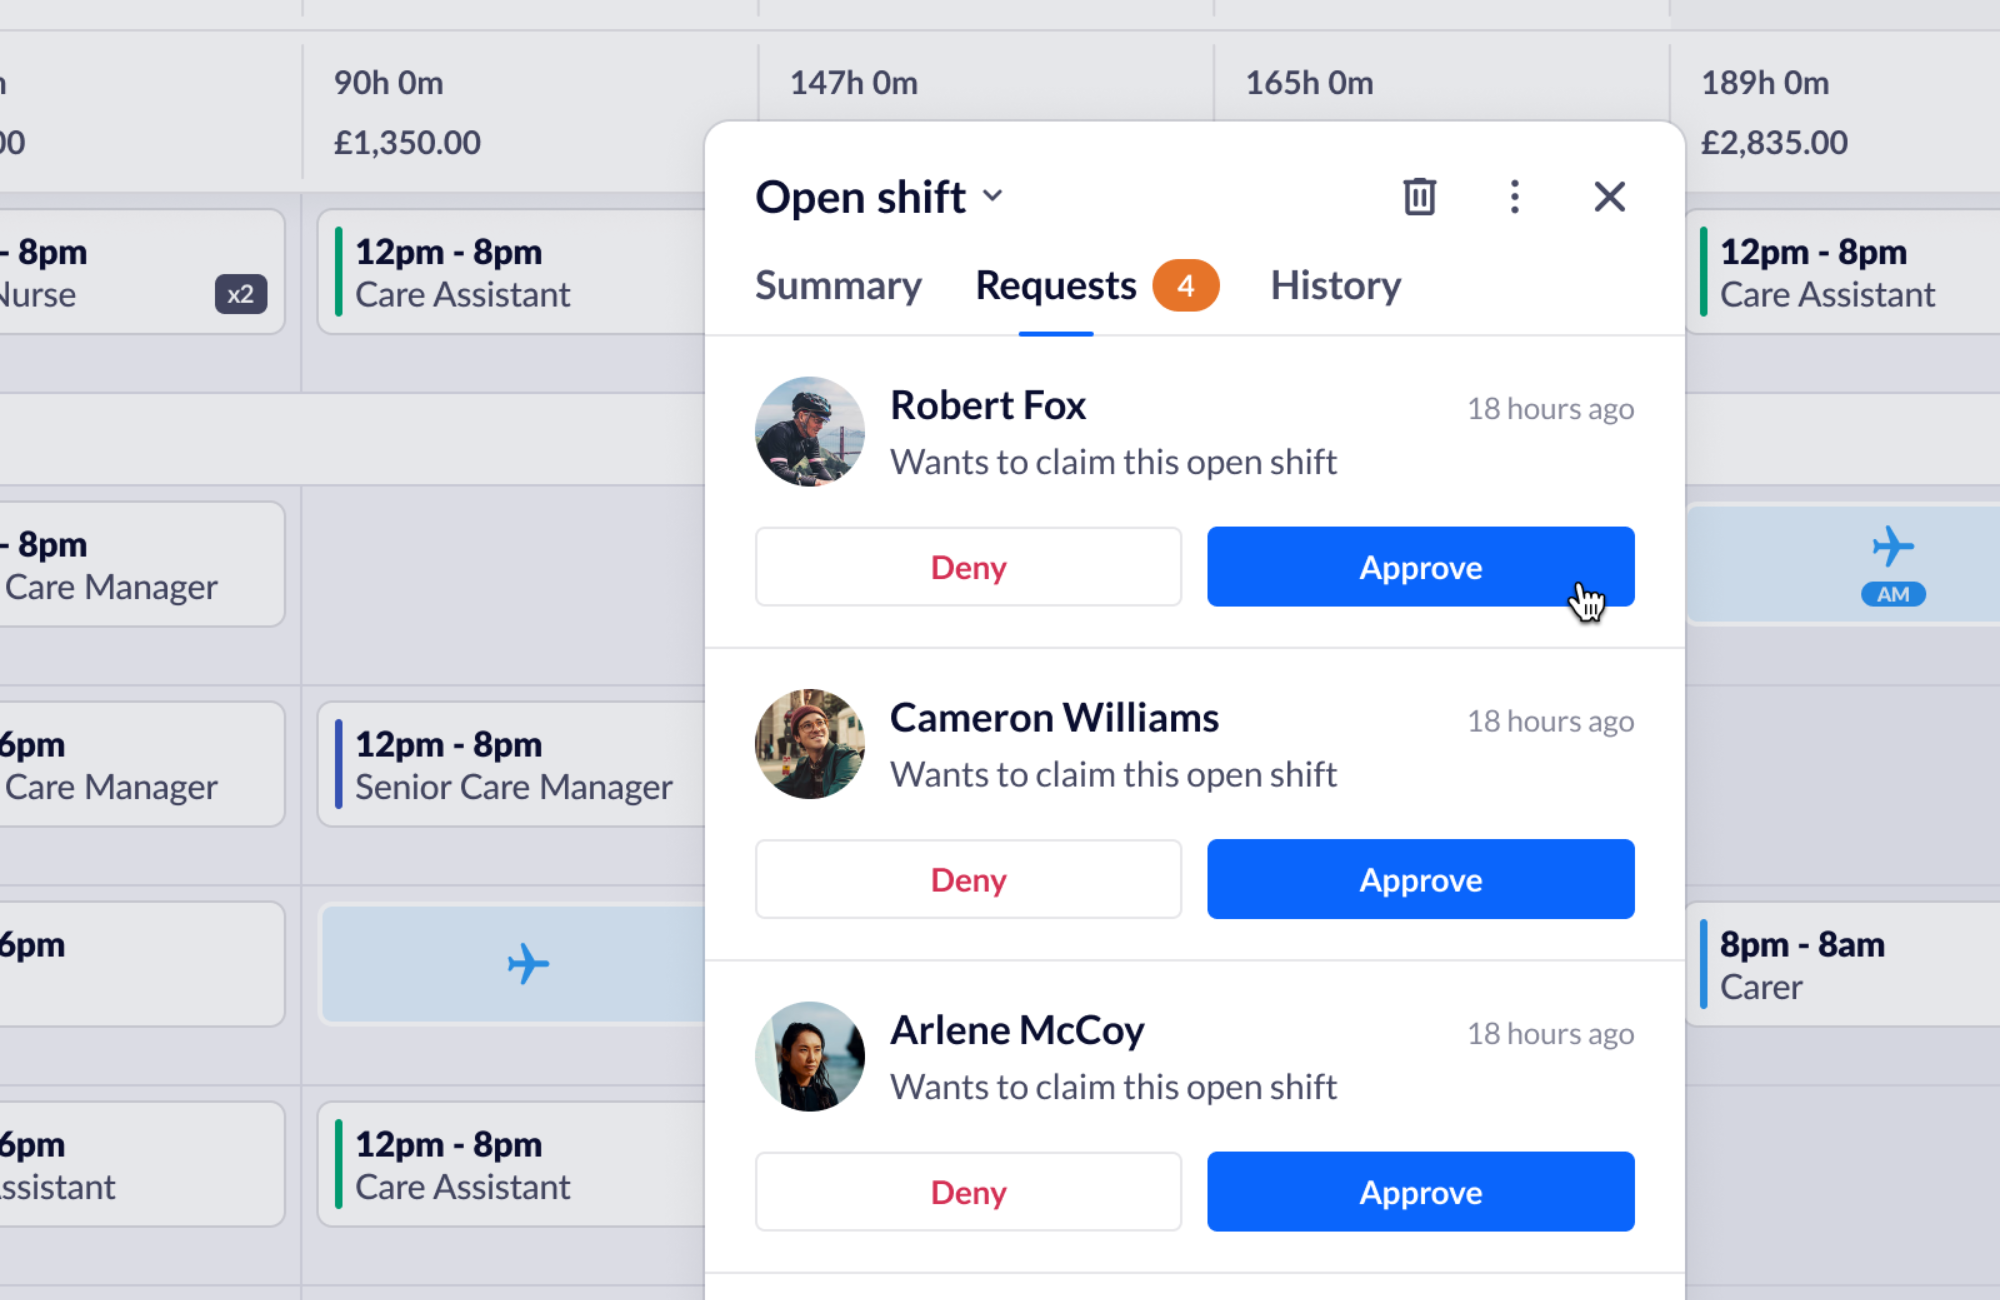The image size is (2000, 1300).
Task: Select the AM badge under the airplane
Action: 1893,594
